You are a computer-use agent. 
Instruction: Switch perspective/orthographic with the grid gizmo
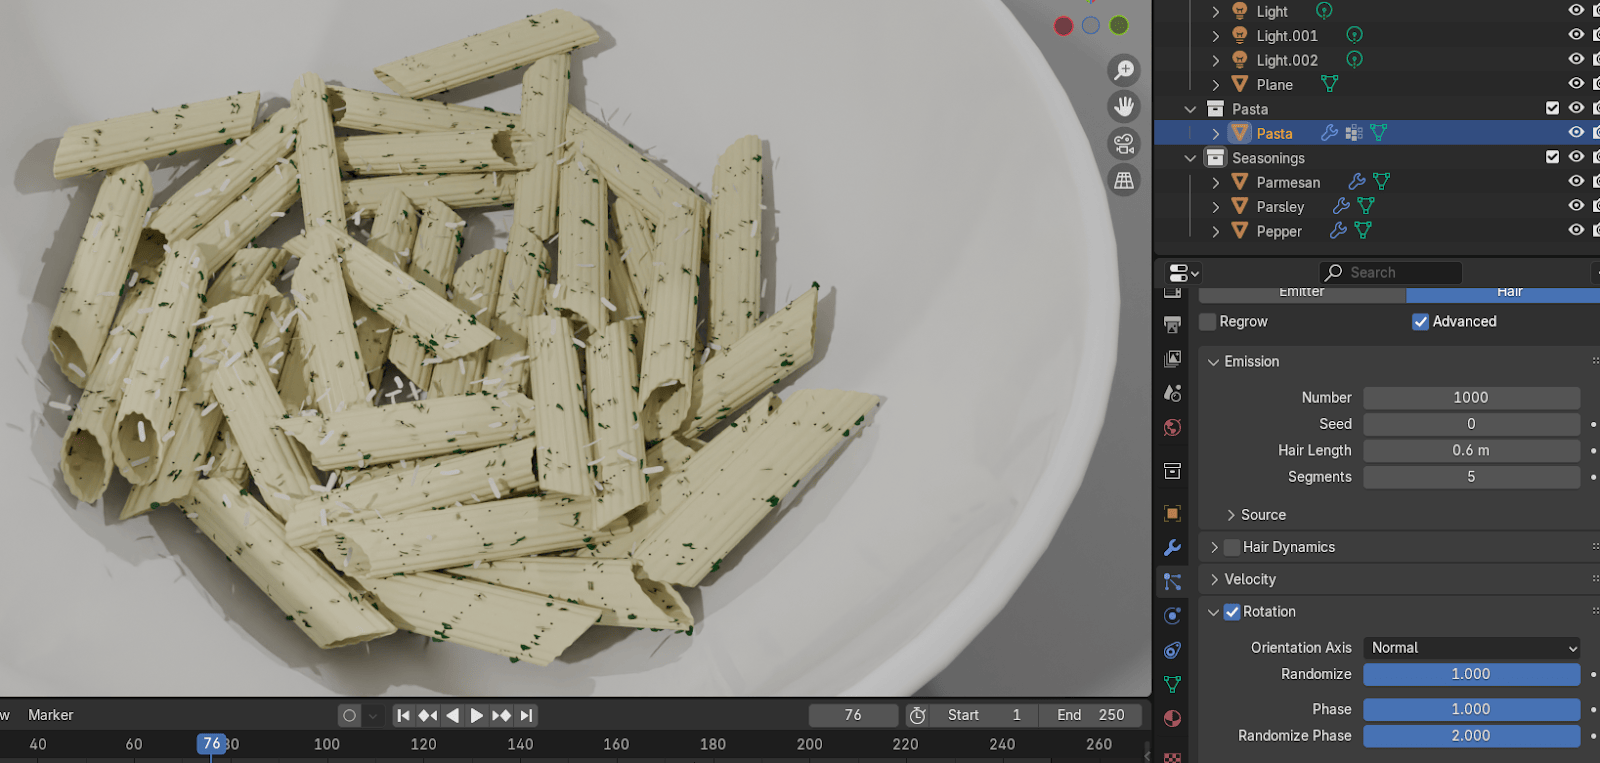(1124, 181)
